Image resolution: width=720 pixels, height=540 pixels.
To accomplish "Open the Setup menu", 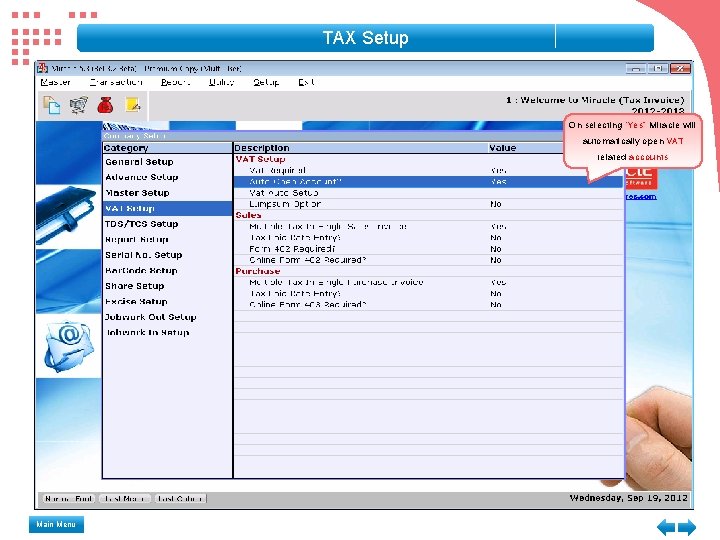I will coord(266,82).
